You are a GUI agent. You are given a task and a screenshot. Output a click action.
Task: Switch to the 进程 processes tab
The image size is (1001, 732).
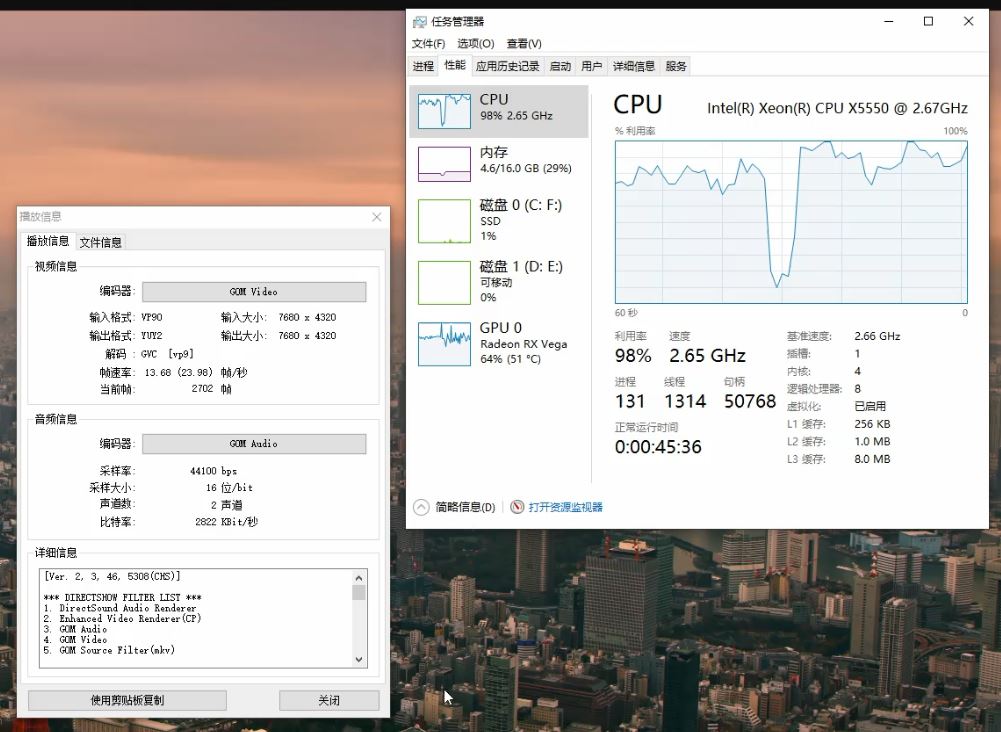tap(424, 66)
